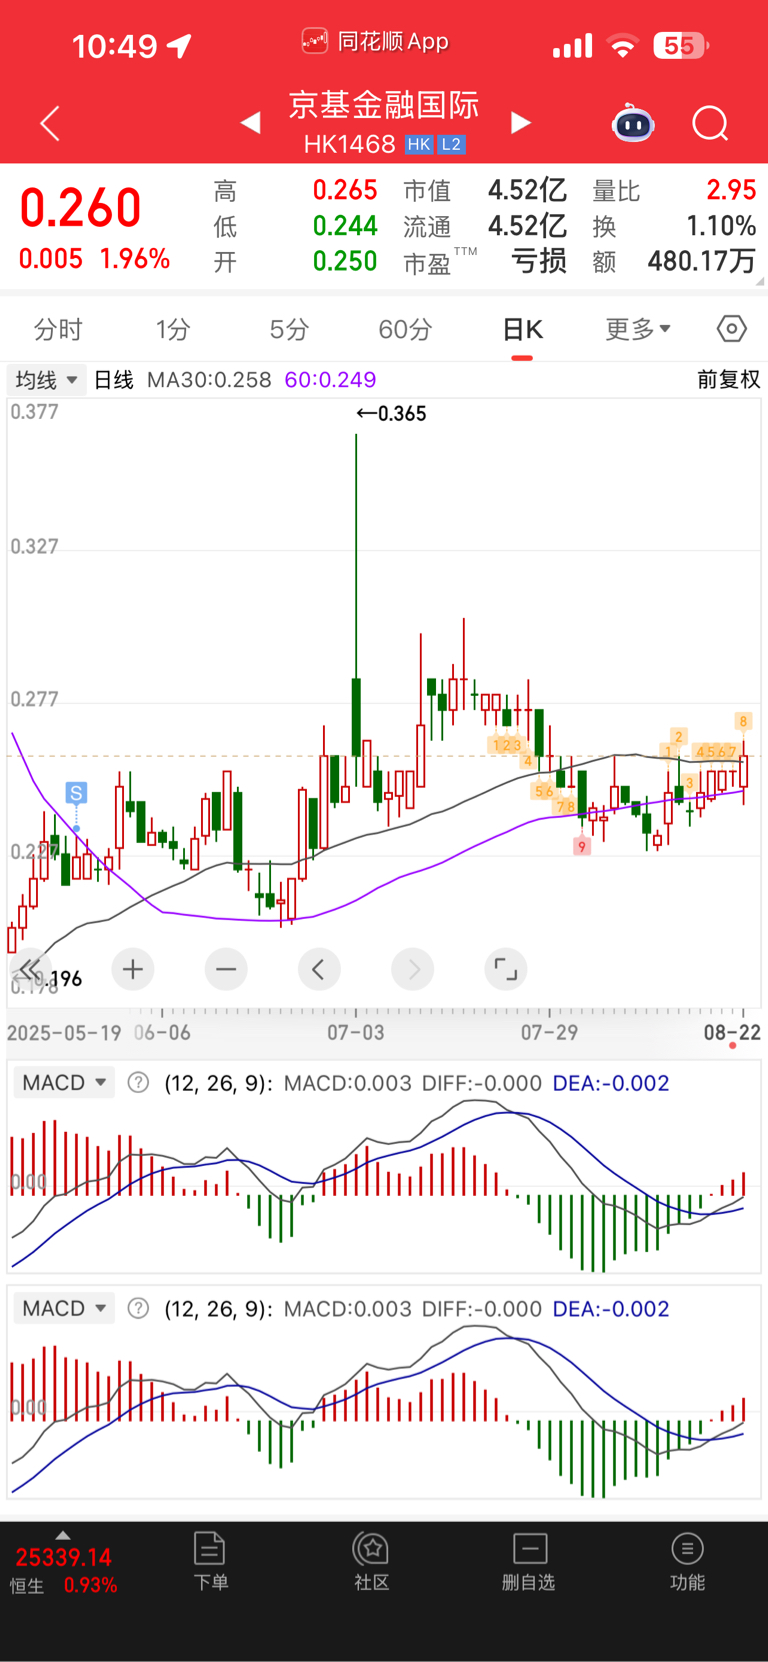The width and height of the screenshot is (768, 1662).
Task: Tap market cap value 4.52亿 beside 市值
Action: click(527, 190)
